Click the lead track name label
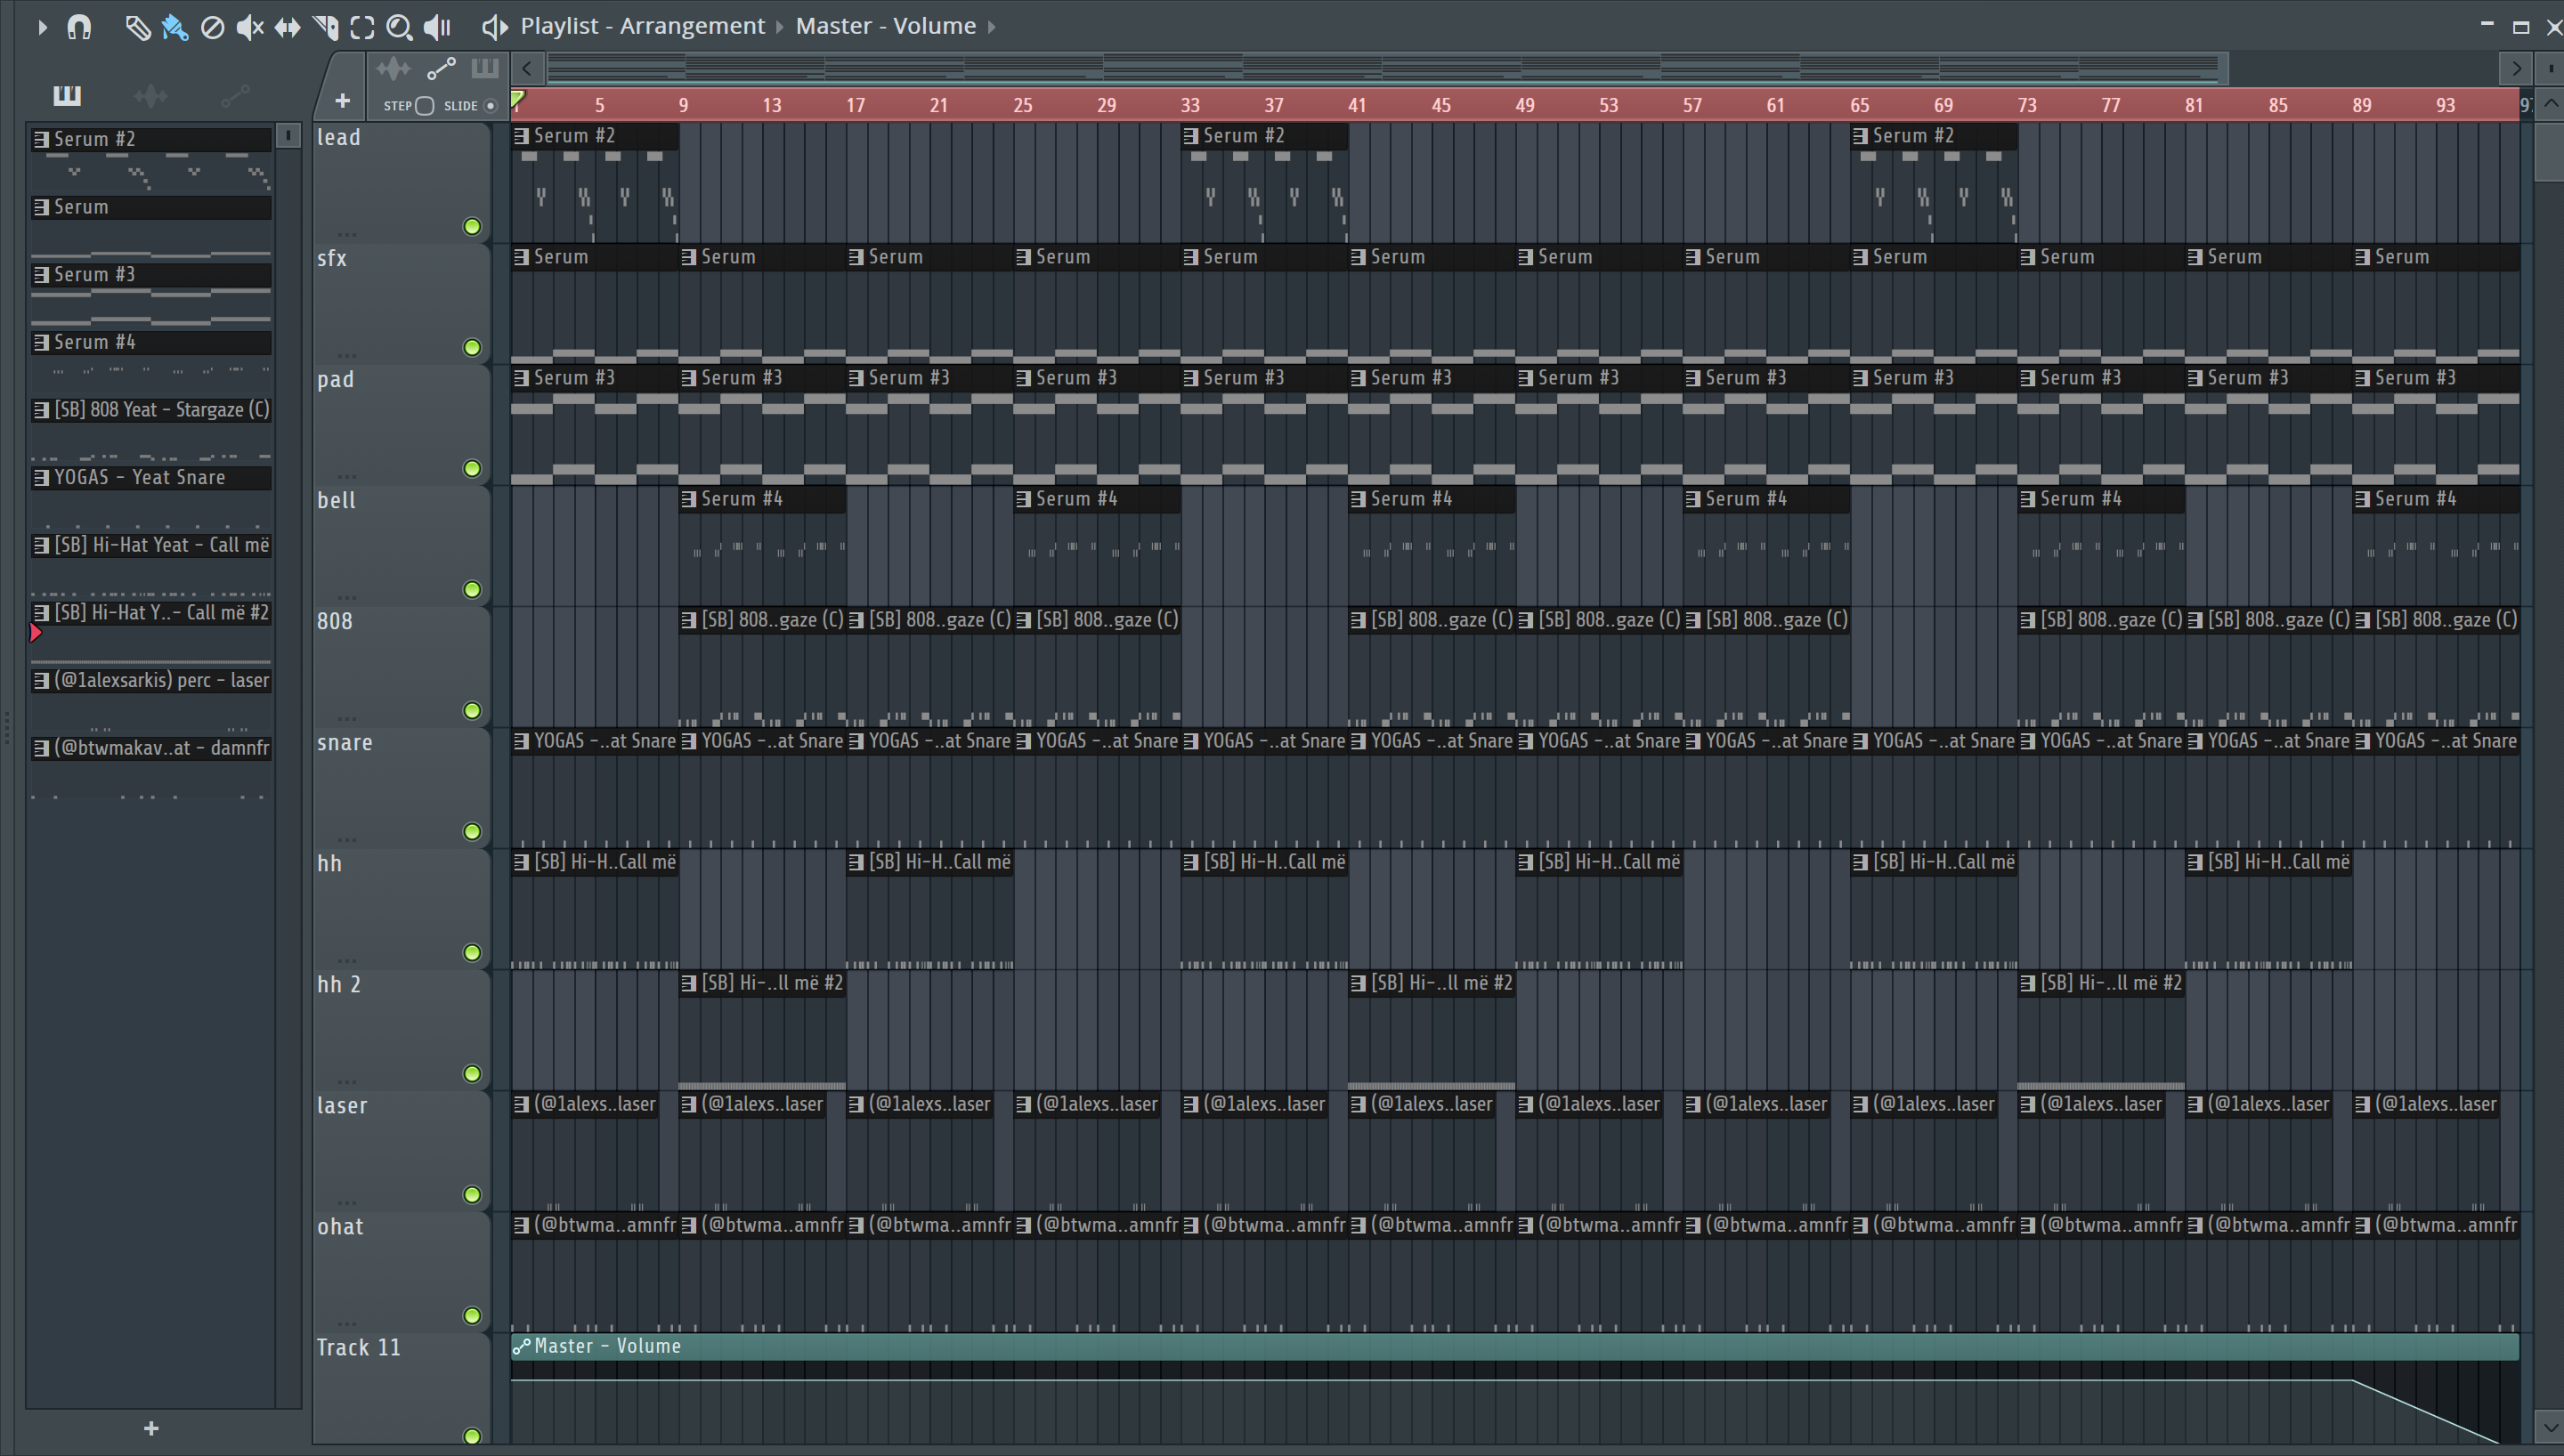The image size is (2564, 1456). (338, 138)
